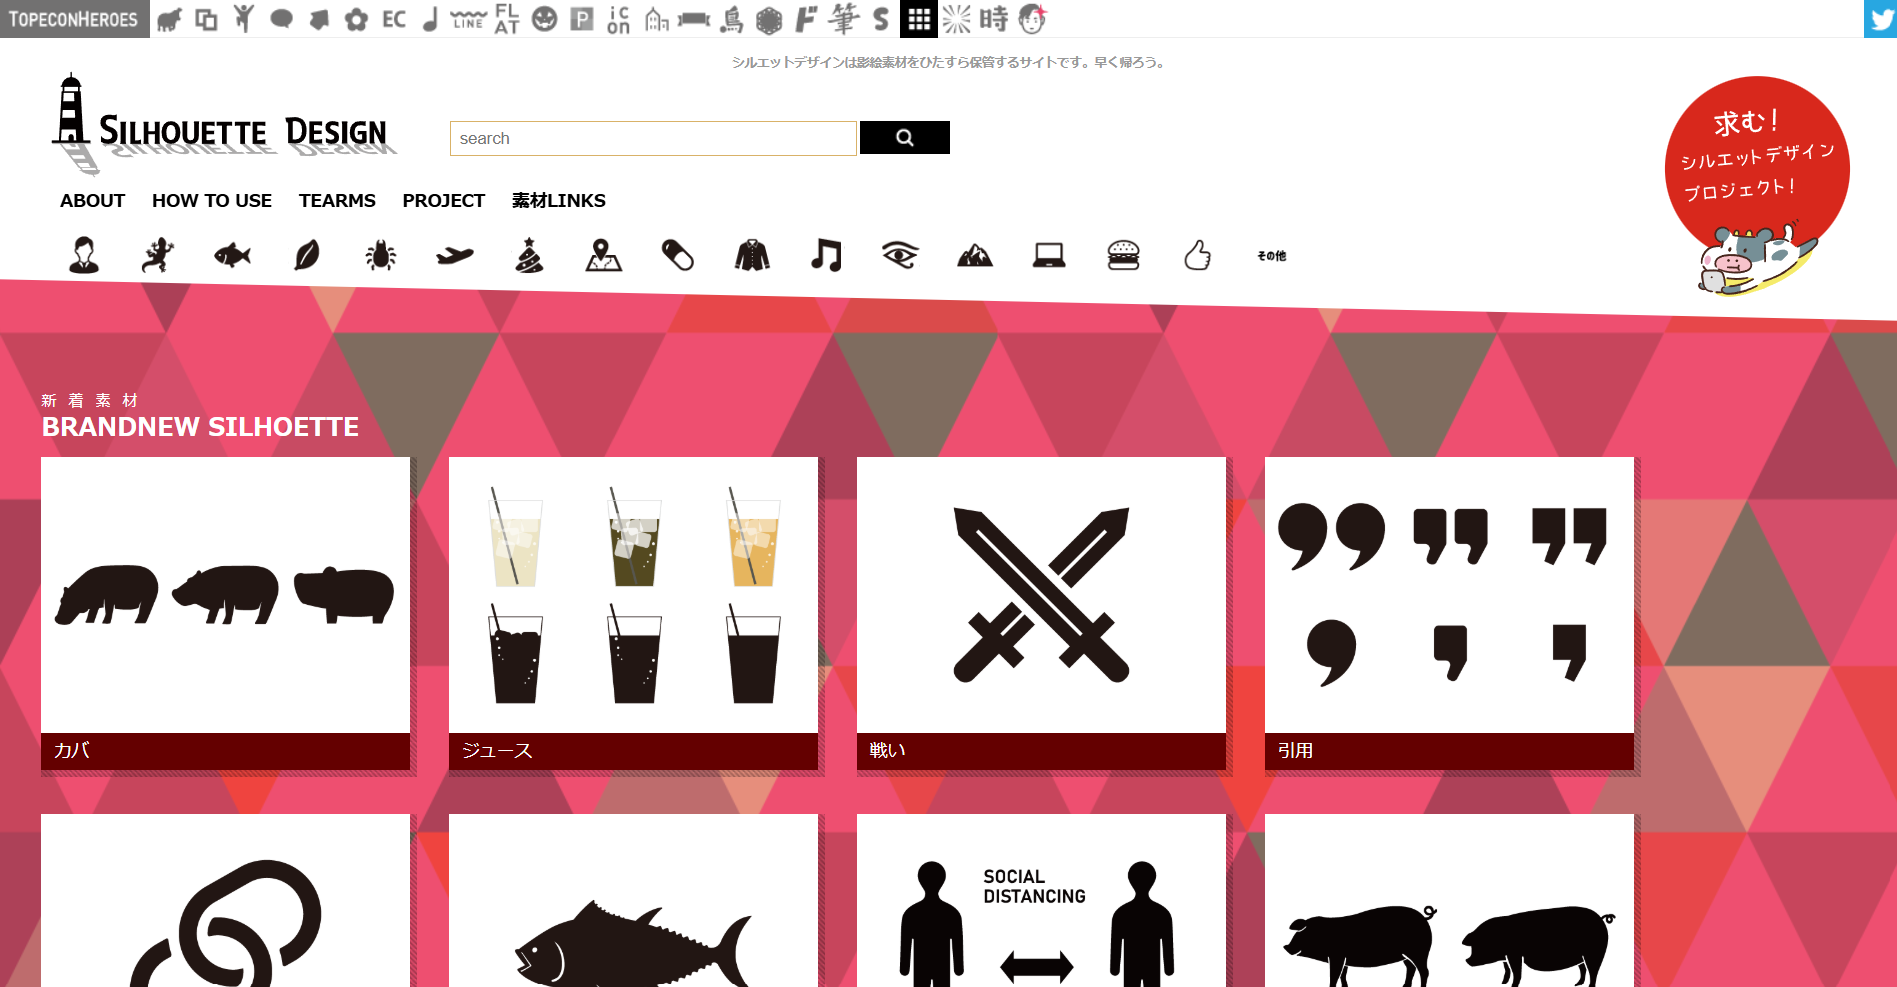Open the LINE wave icon in the top bar

tap(468, 19)
